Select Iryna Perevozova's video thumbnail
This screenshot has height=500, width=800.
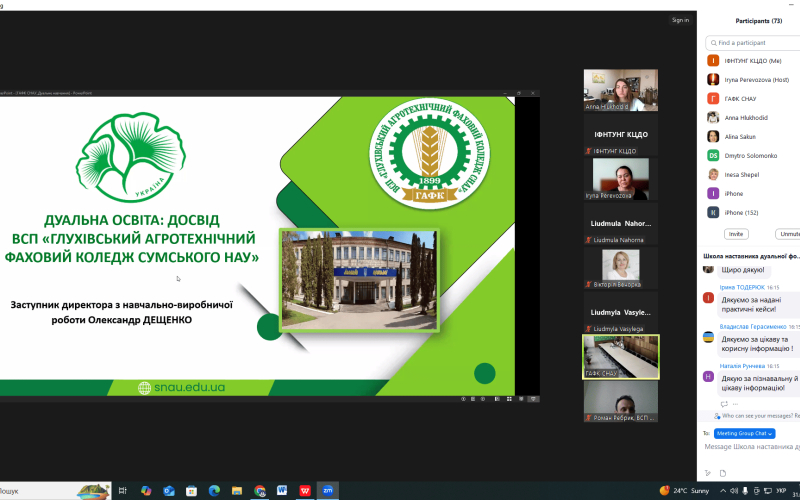pos(620,179)
